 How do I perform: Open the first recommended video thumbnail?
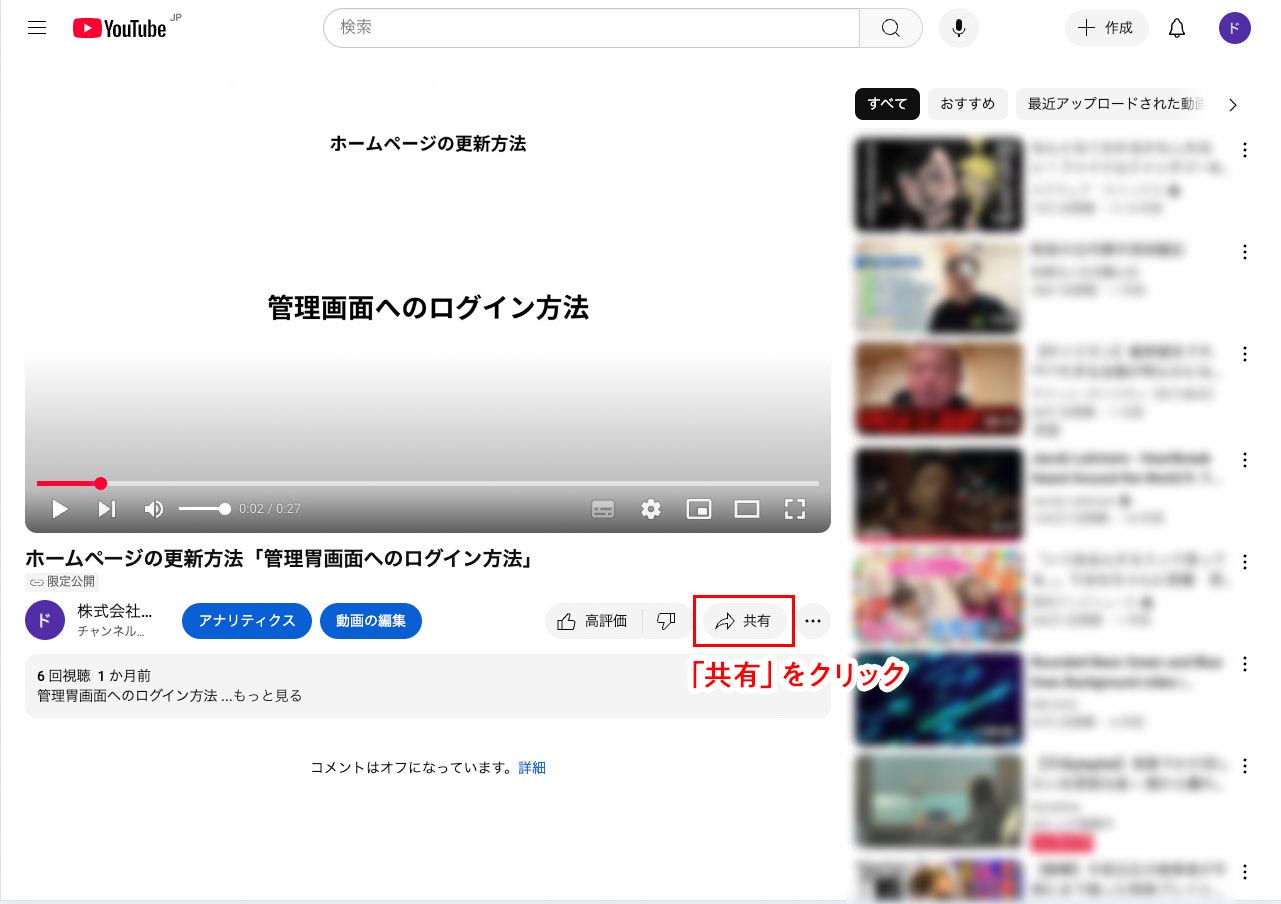pos(939,185)
